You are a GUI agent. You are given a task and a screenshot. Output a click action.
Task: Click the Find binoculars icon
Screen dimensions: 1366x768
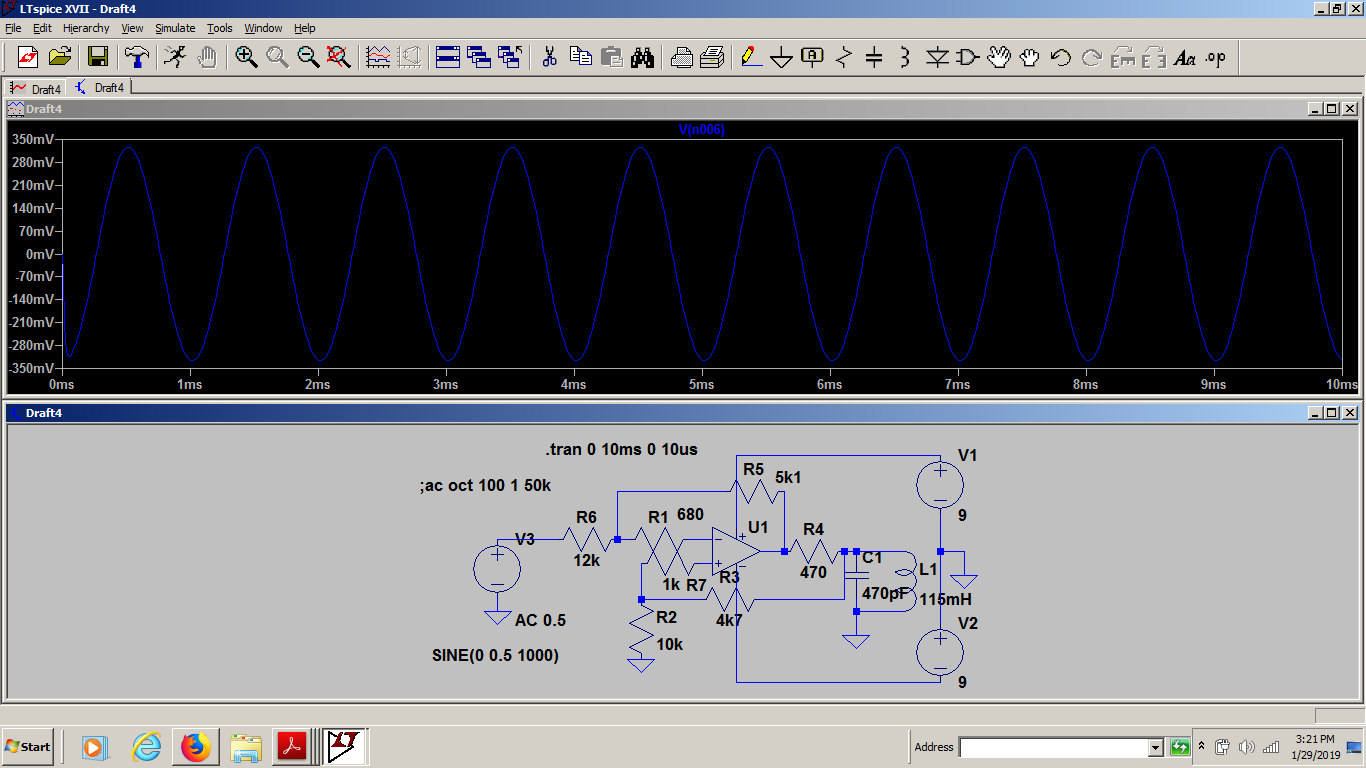click(642, 57)
